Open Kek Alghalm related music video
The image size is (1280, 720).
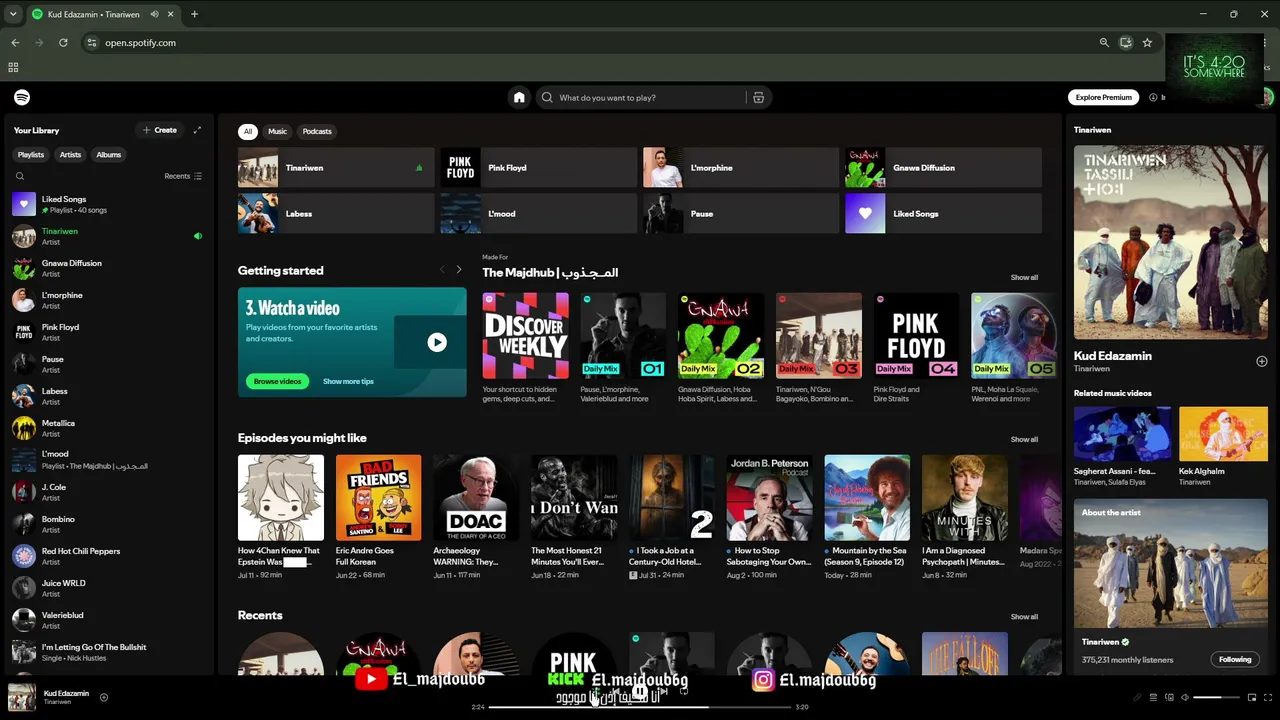pos(1223,447)
